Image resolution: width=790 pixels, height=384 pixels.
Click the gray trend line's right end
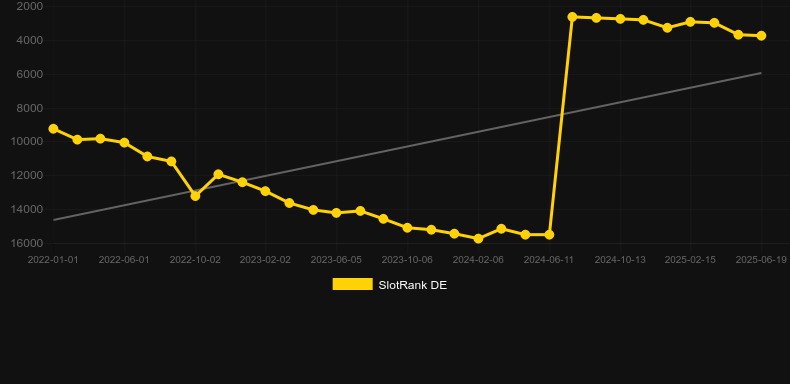(x=761, y=73)
